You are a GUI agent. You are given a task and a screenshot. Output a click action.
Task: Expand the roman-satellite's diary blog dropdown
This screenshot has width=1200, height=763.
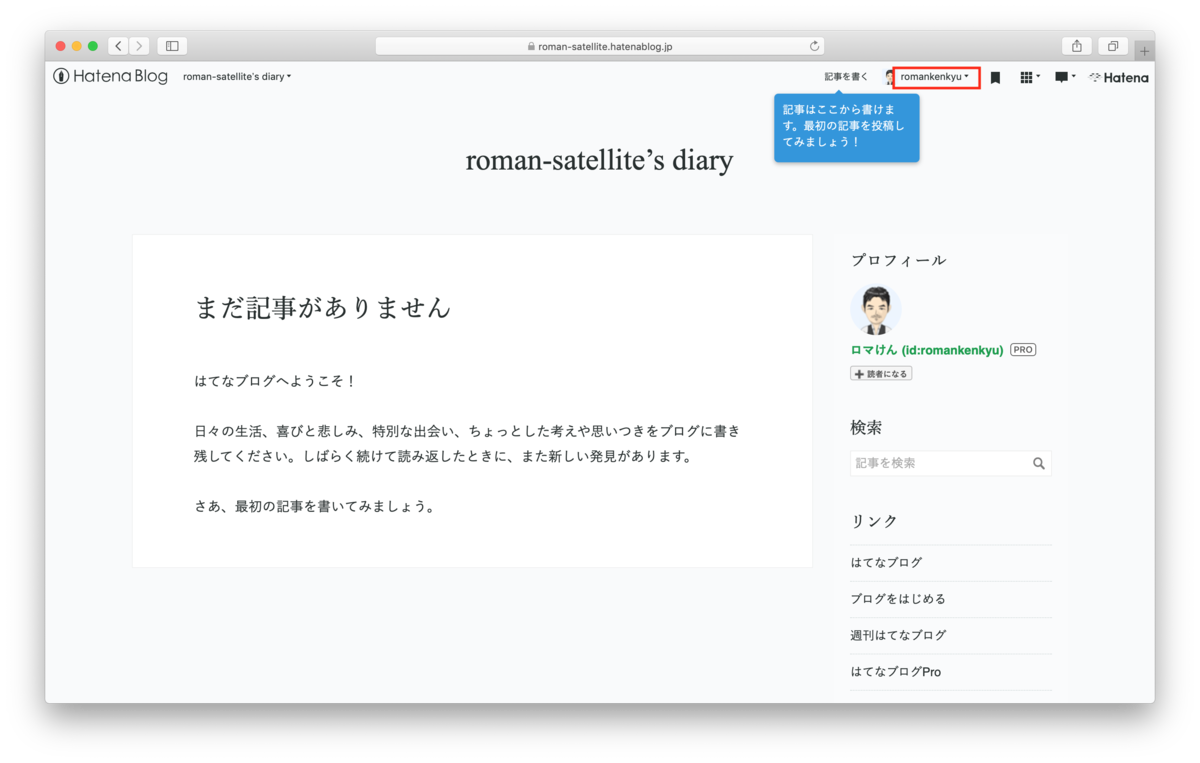(x=237, y=77)
